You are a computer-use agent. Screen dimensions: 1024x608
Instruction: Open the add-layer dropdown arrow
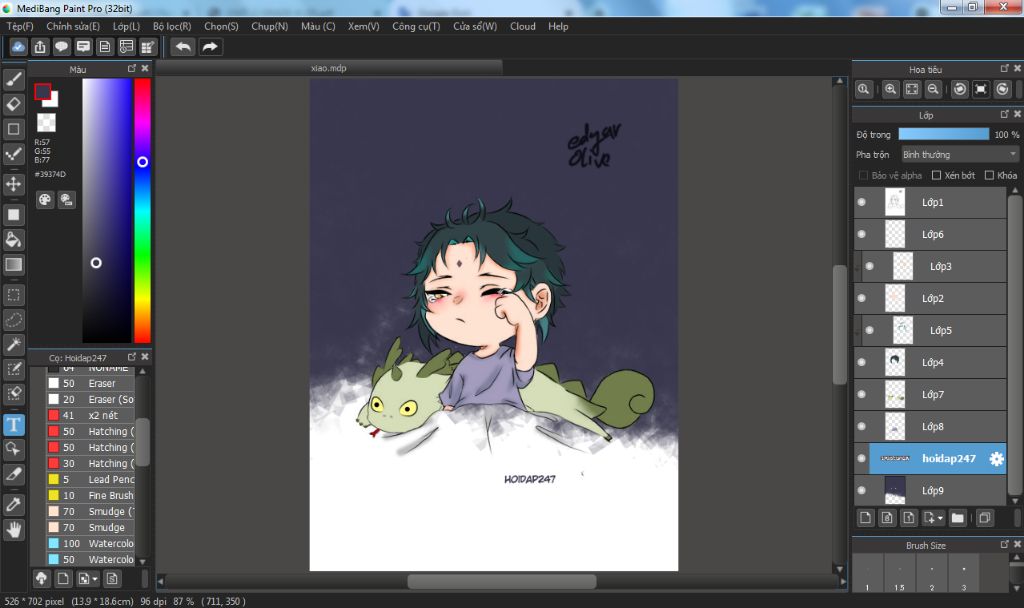940,519
